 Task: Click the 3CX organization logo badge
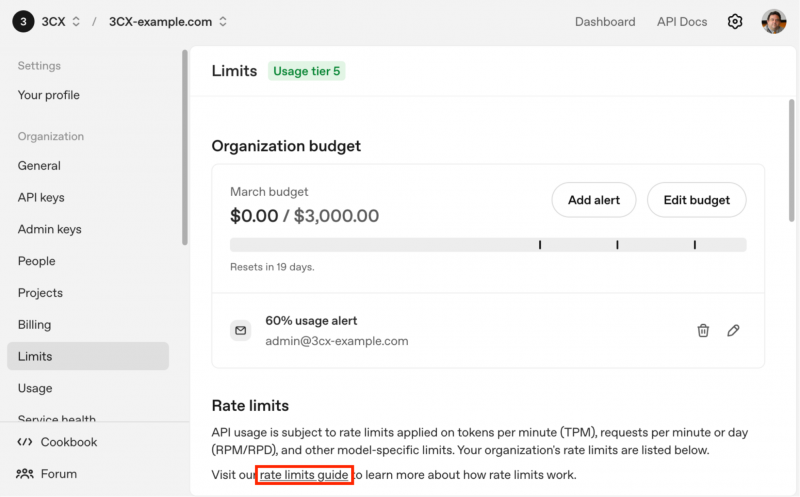pos(23,21)
